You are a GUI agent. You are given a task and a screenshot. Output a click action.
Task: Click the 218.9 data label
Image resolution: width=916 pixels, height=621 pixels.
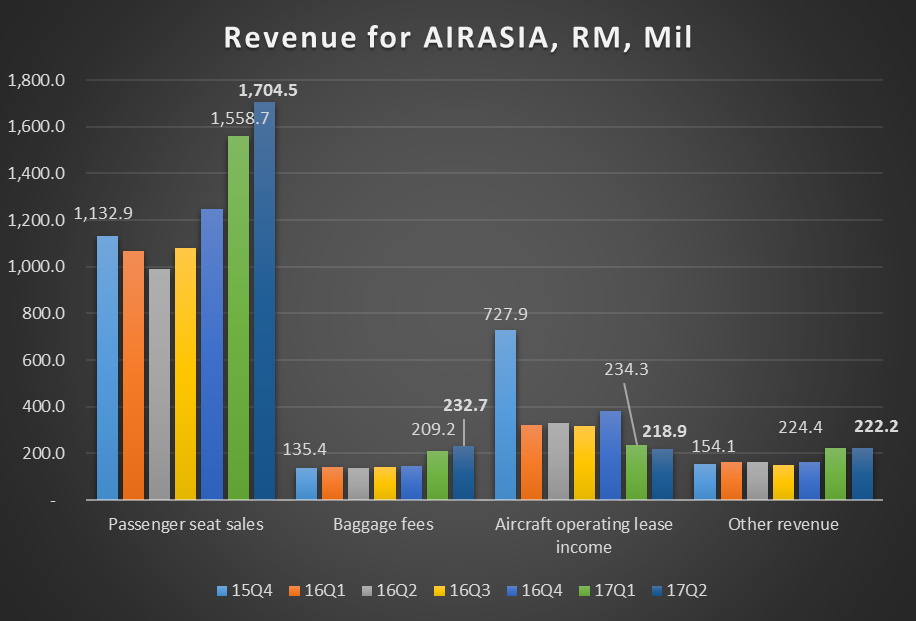(665, 431)
